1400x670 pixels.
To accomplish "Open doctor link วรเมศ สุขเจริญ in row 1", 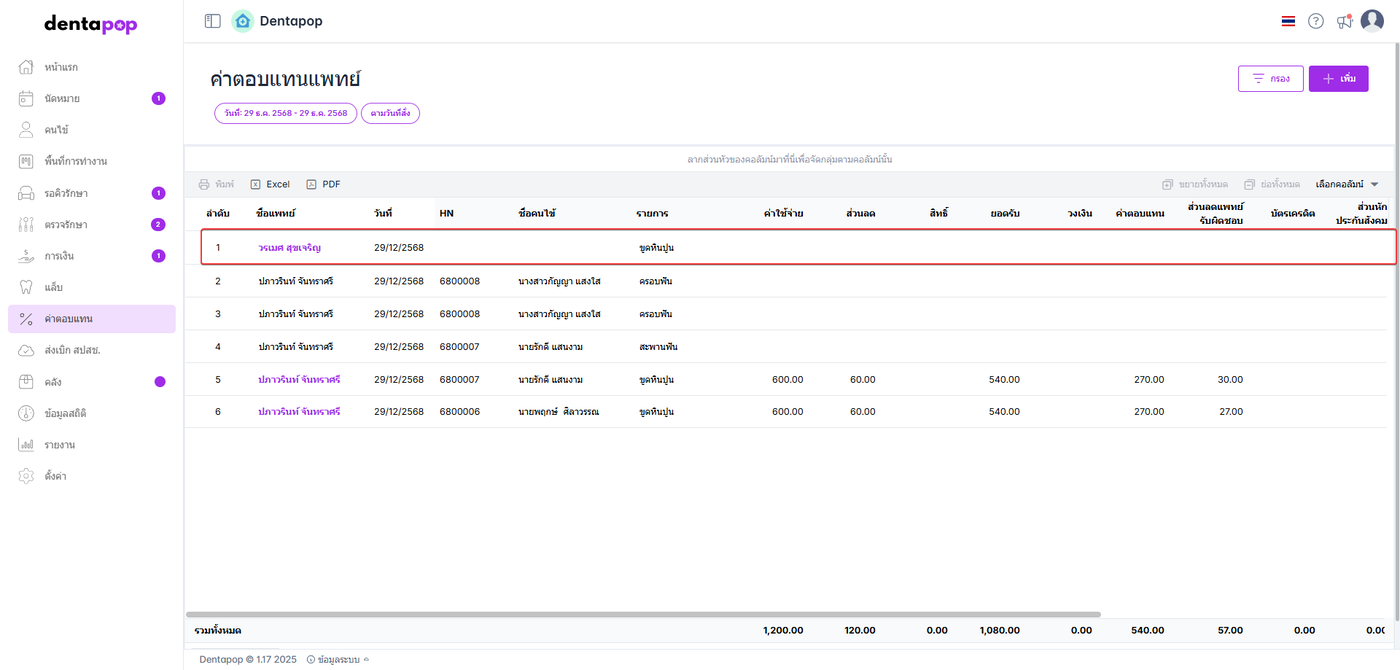I will tap(289, 247).
